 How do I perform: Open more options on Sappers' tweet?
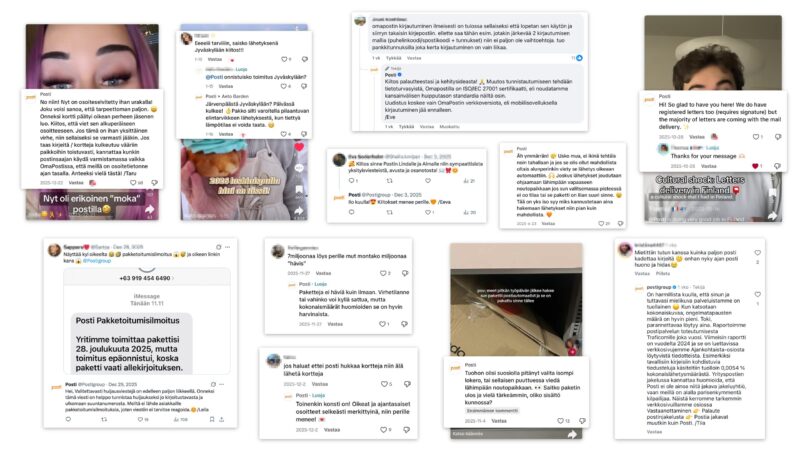(x=228, y=247)
